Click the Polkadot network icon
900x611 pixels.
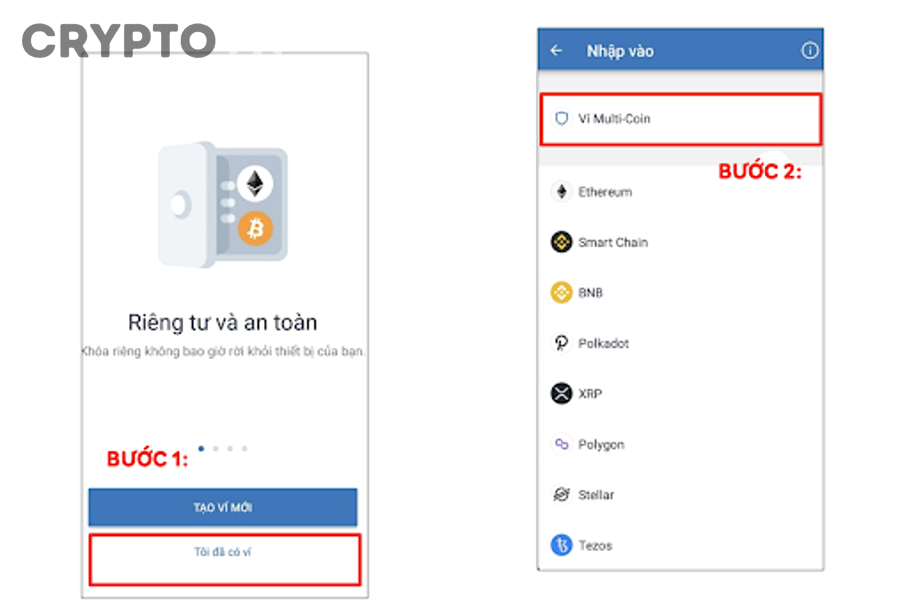tap(562, 343)
